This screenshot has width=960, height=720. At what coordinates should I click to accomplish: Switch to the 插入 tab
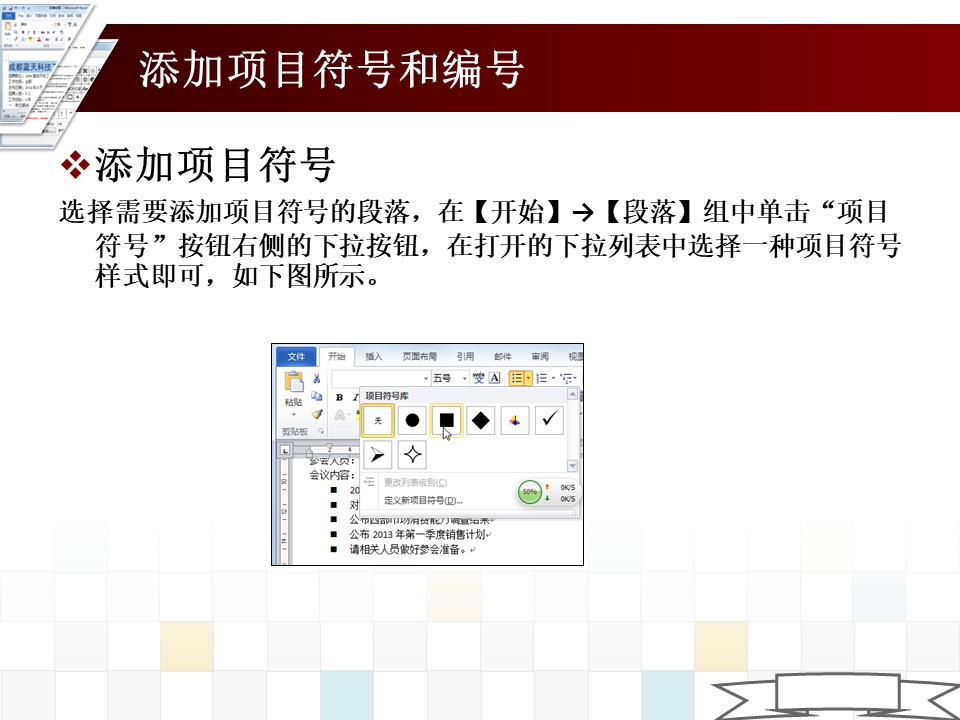pyautogui.click(x=373, y=356)
